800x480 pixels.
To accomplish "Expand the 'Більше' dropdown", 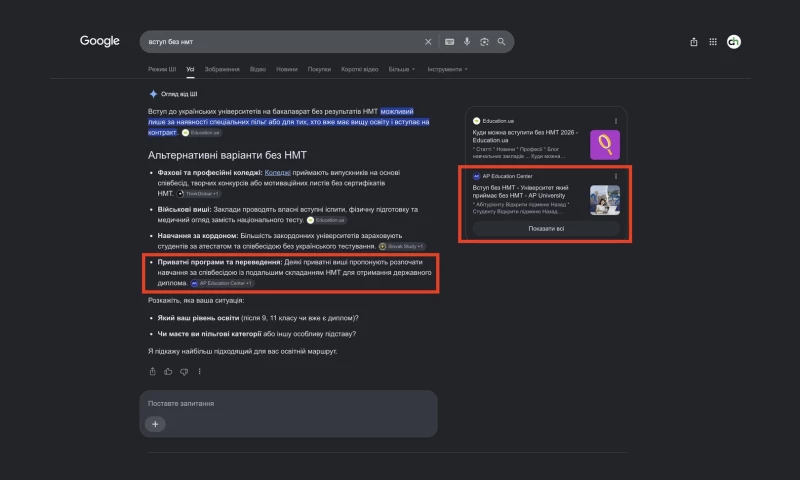I will (402, 69).
